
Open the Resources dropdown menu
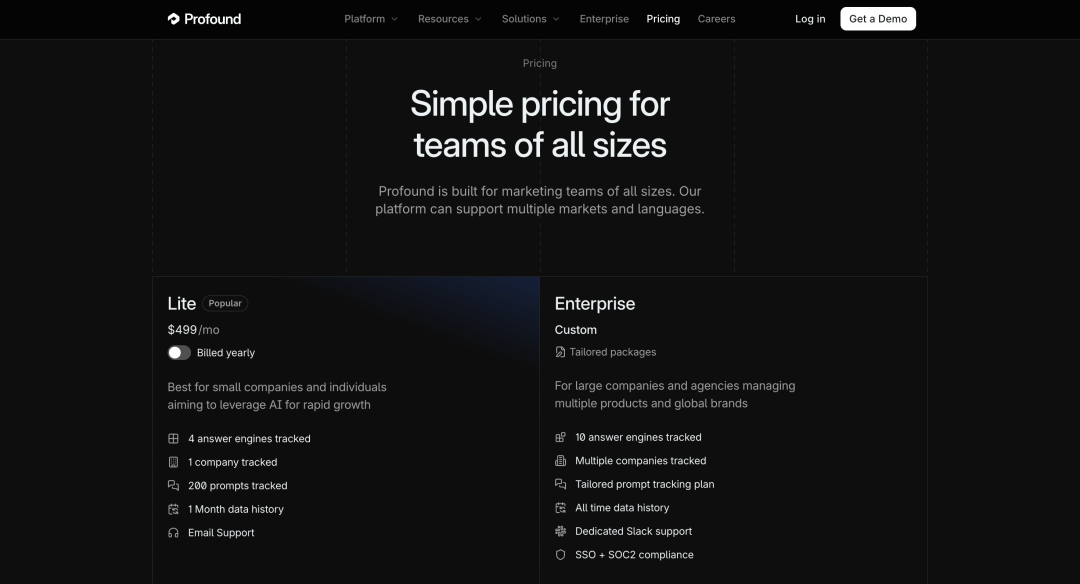449,19
